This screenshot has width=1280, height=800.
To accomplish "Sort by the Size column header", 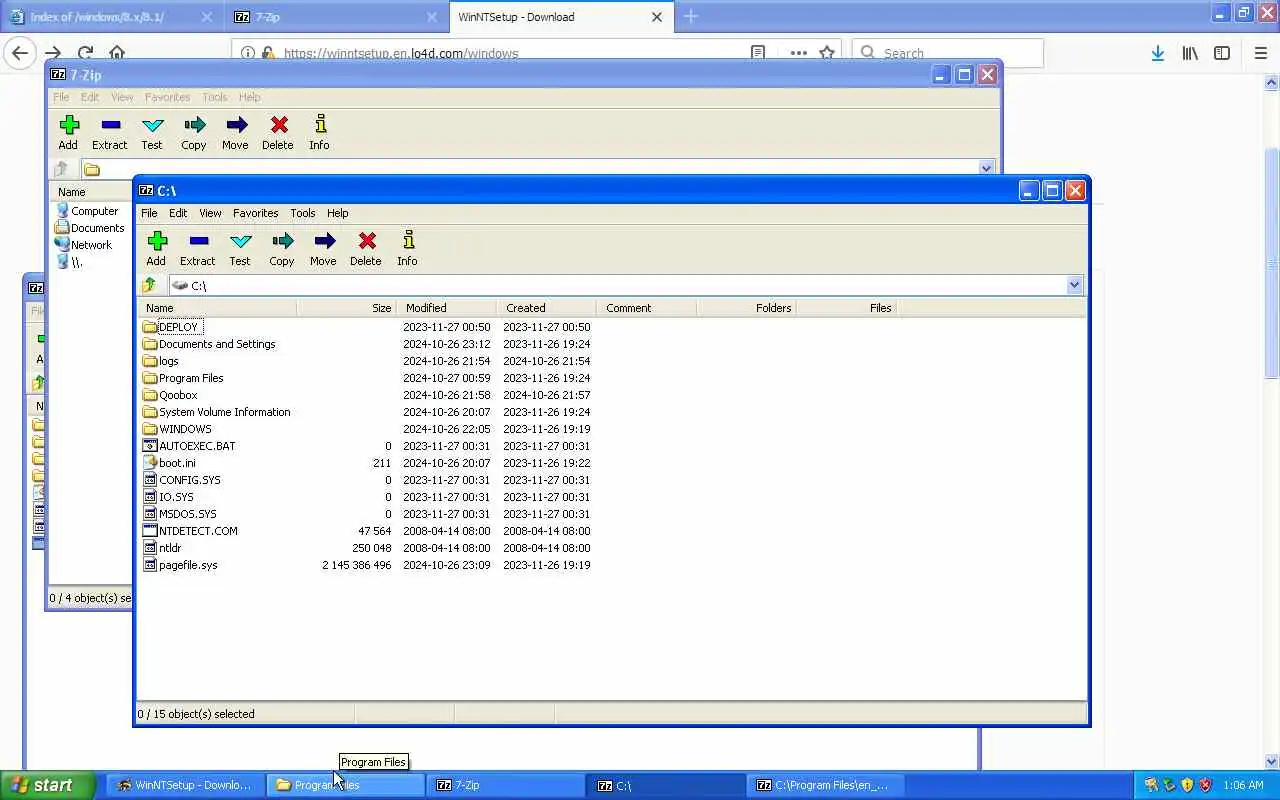I will pyautogui.click(x=346, y=308).
